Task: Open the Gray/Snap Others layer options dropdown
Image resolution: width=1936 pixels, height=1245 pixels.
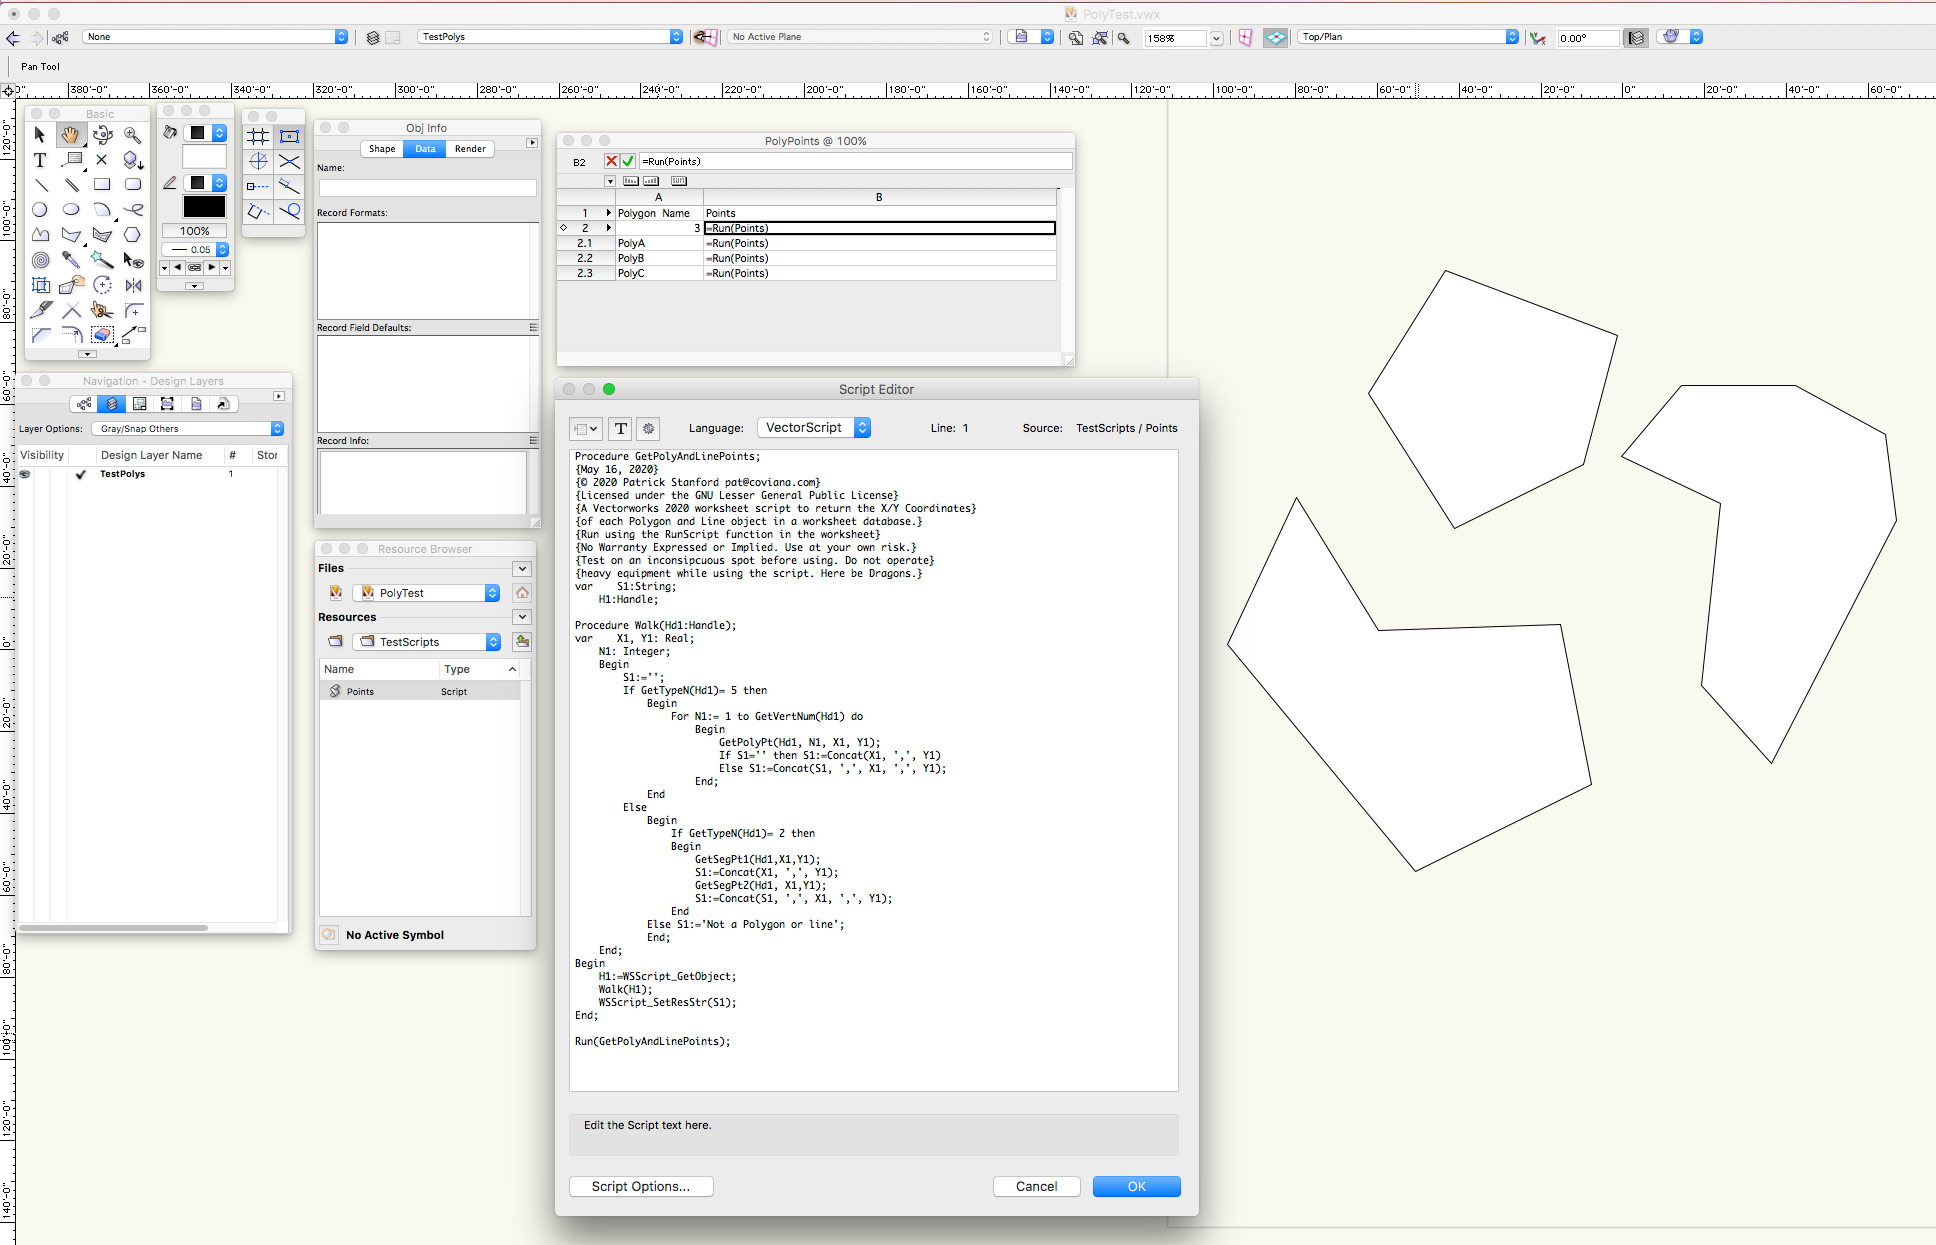Action: coord(186,428)
